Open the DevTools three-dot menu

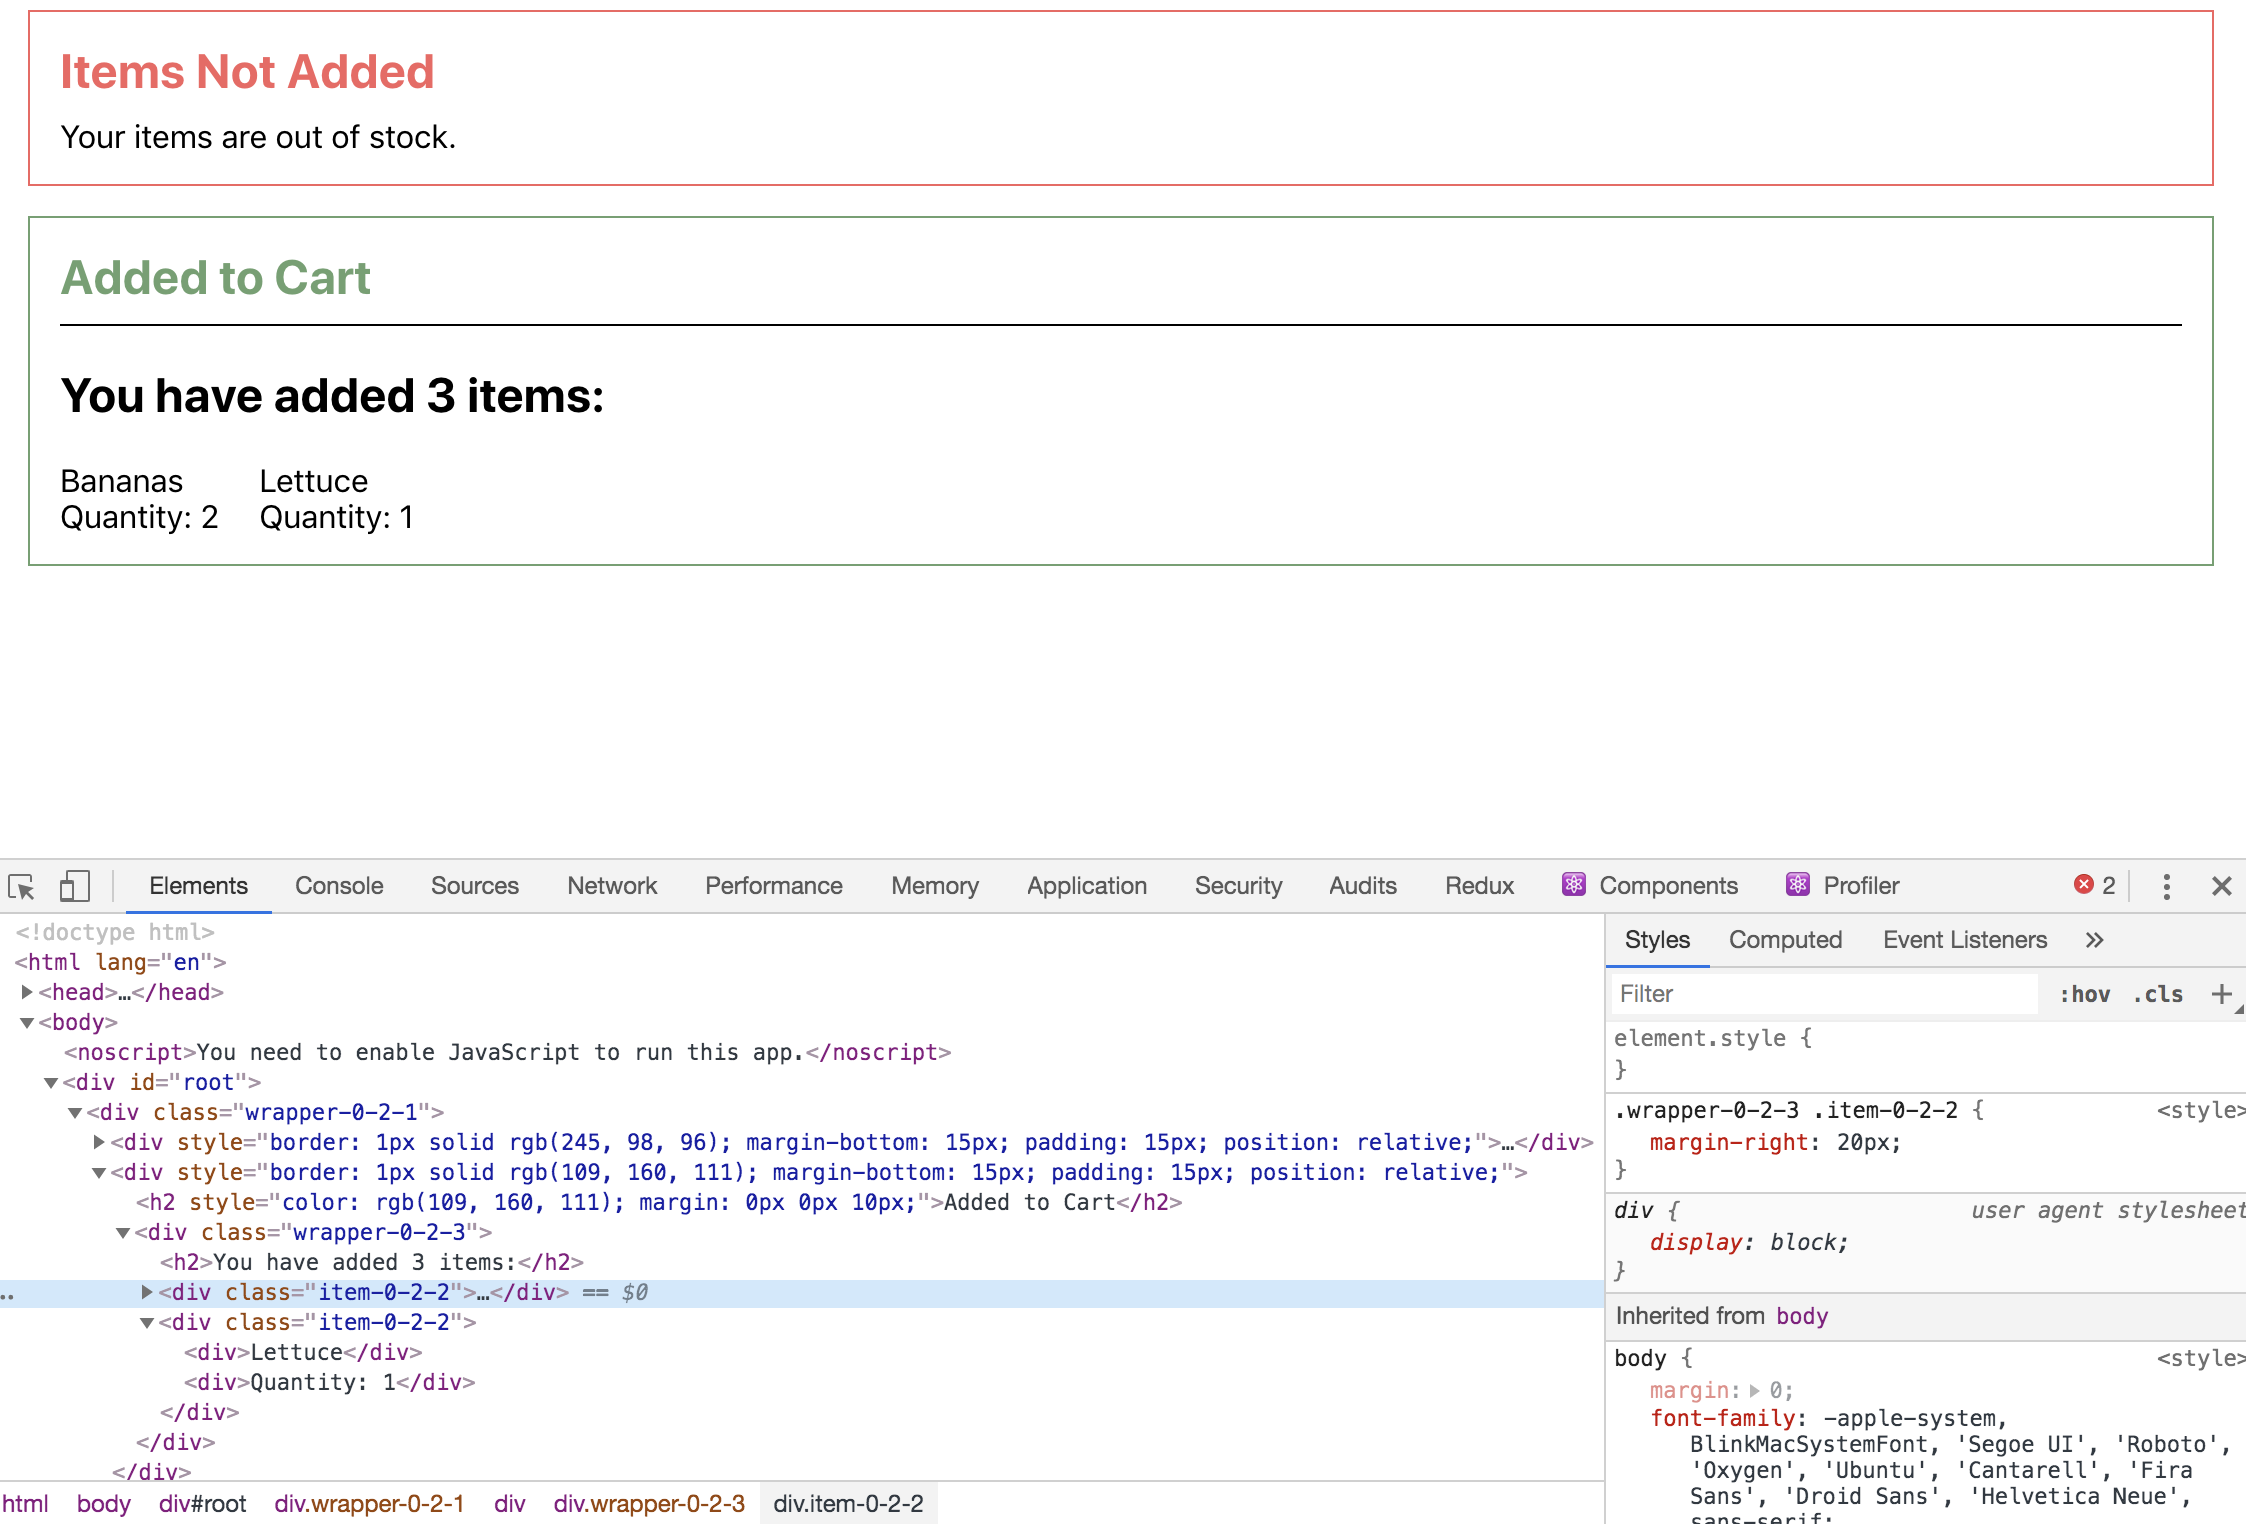(2166, 886)
